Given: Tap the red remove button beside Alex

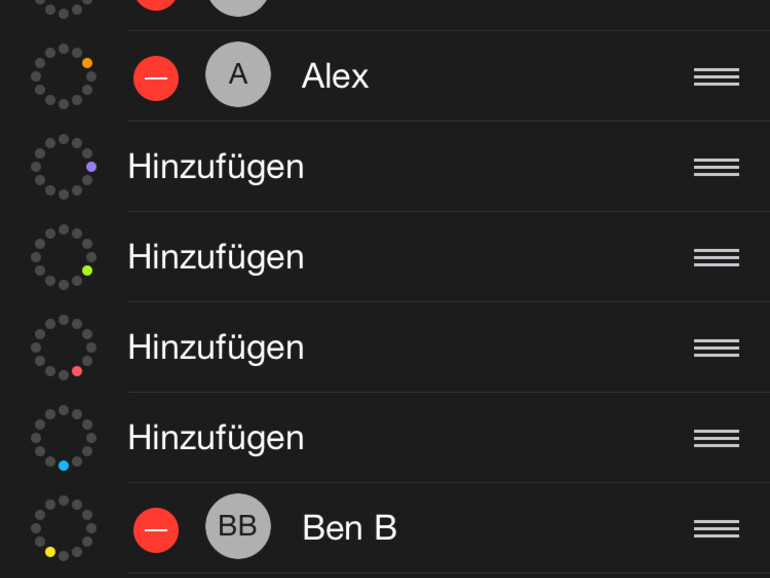Looking at the screenshot, I should tap(156, 78).
